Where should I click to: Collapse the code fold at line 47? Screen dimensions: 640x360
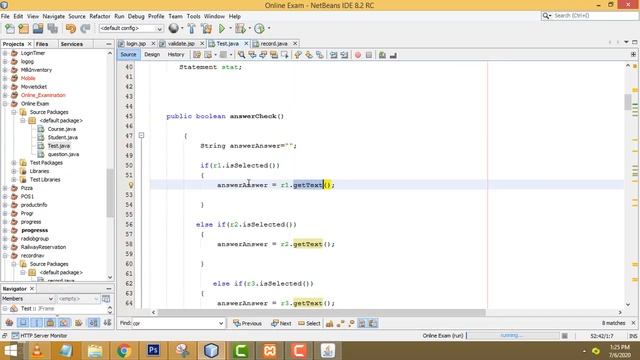point(141,135)
